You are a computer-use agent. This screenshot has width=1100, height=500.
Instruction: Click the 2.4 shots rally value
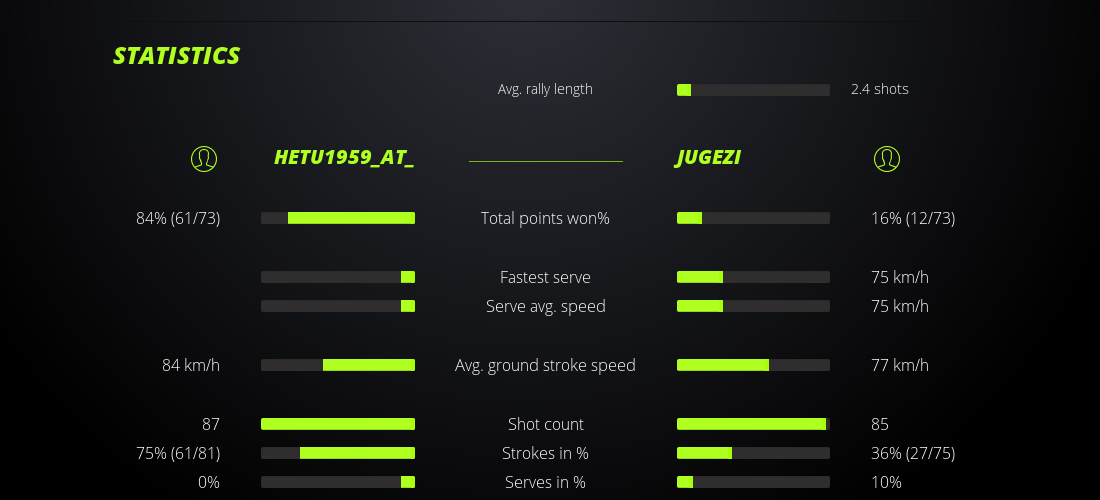point(880,89)
